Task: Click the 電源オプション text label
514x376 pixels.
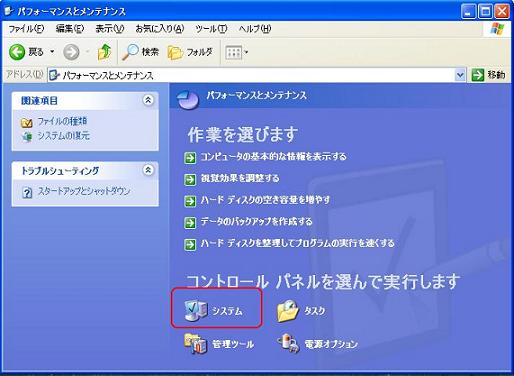Action: tap(331, 344)
